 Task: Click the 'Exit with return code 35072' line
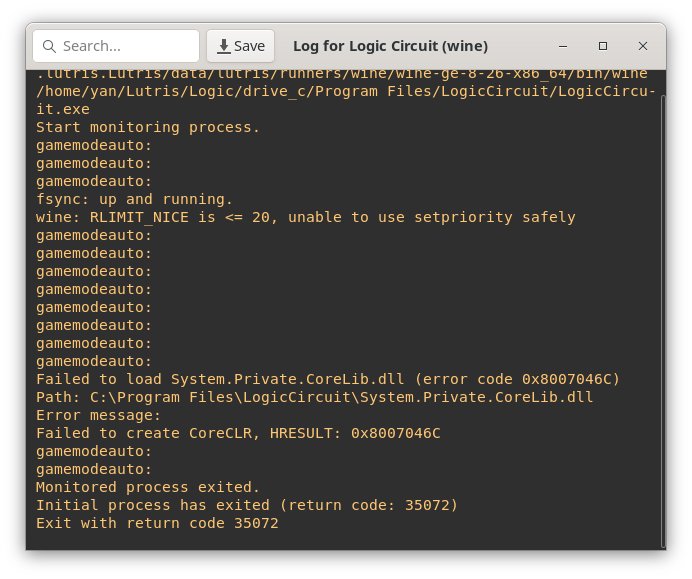[157, 523]
